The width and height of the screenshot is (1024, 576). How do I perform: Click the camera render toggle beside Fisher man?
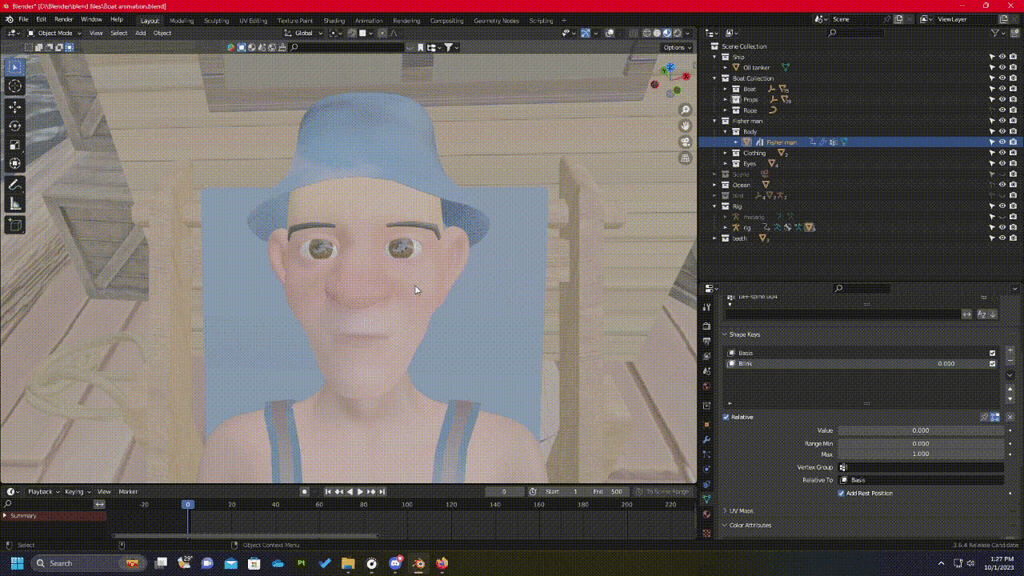pyautogui.click(x=1014, y=141)
